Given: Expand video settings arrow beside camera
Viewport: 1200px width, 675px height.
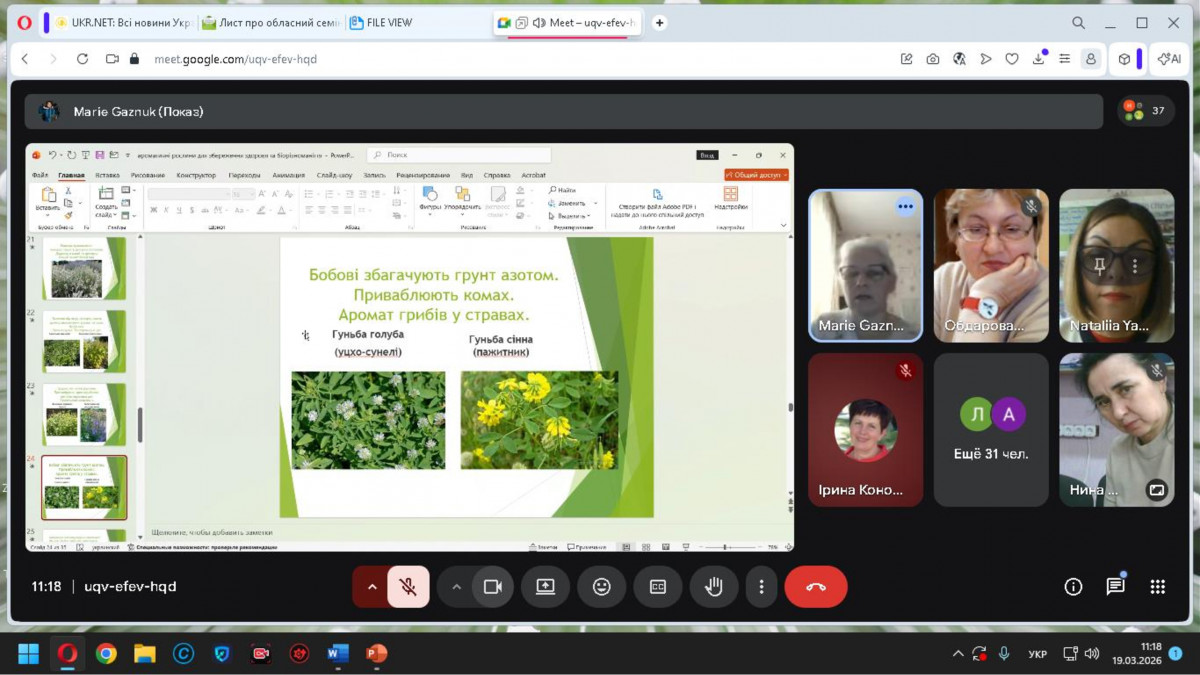Looking at the screenshot, I should point(457,587).
